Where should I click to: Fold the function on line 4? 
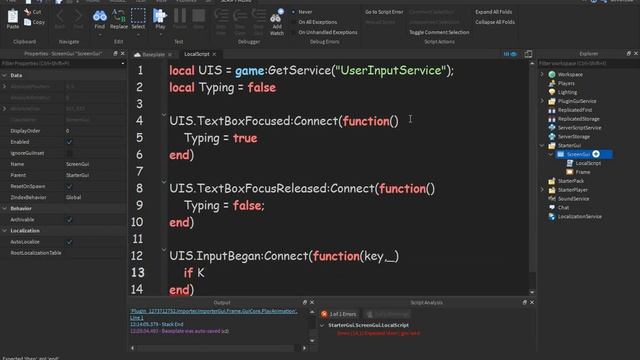pos(164,116)
